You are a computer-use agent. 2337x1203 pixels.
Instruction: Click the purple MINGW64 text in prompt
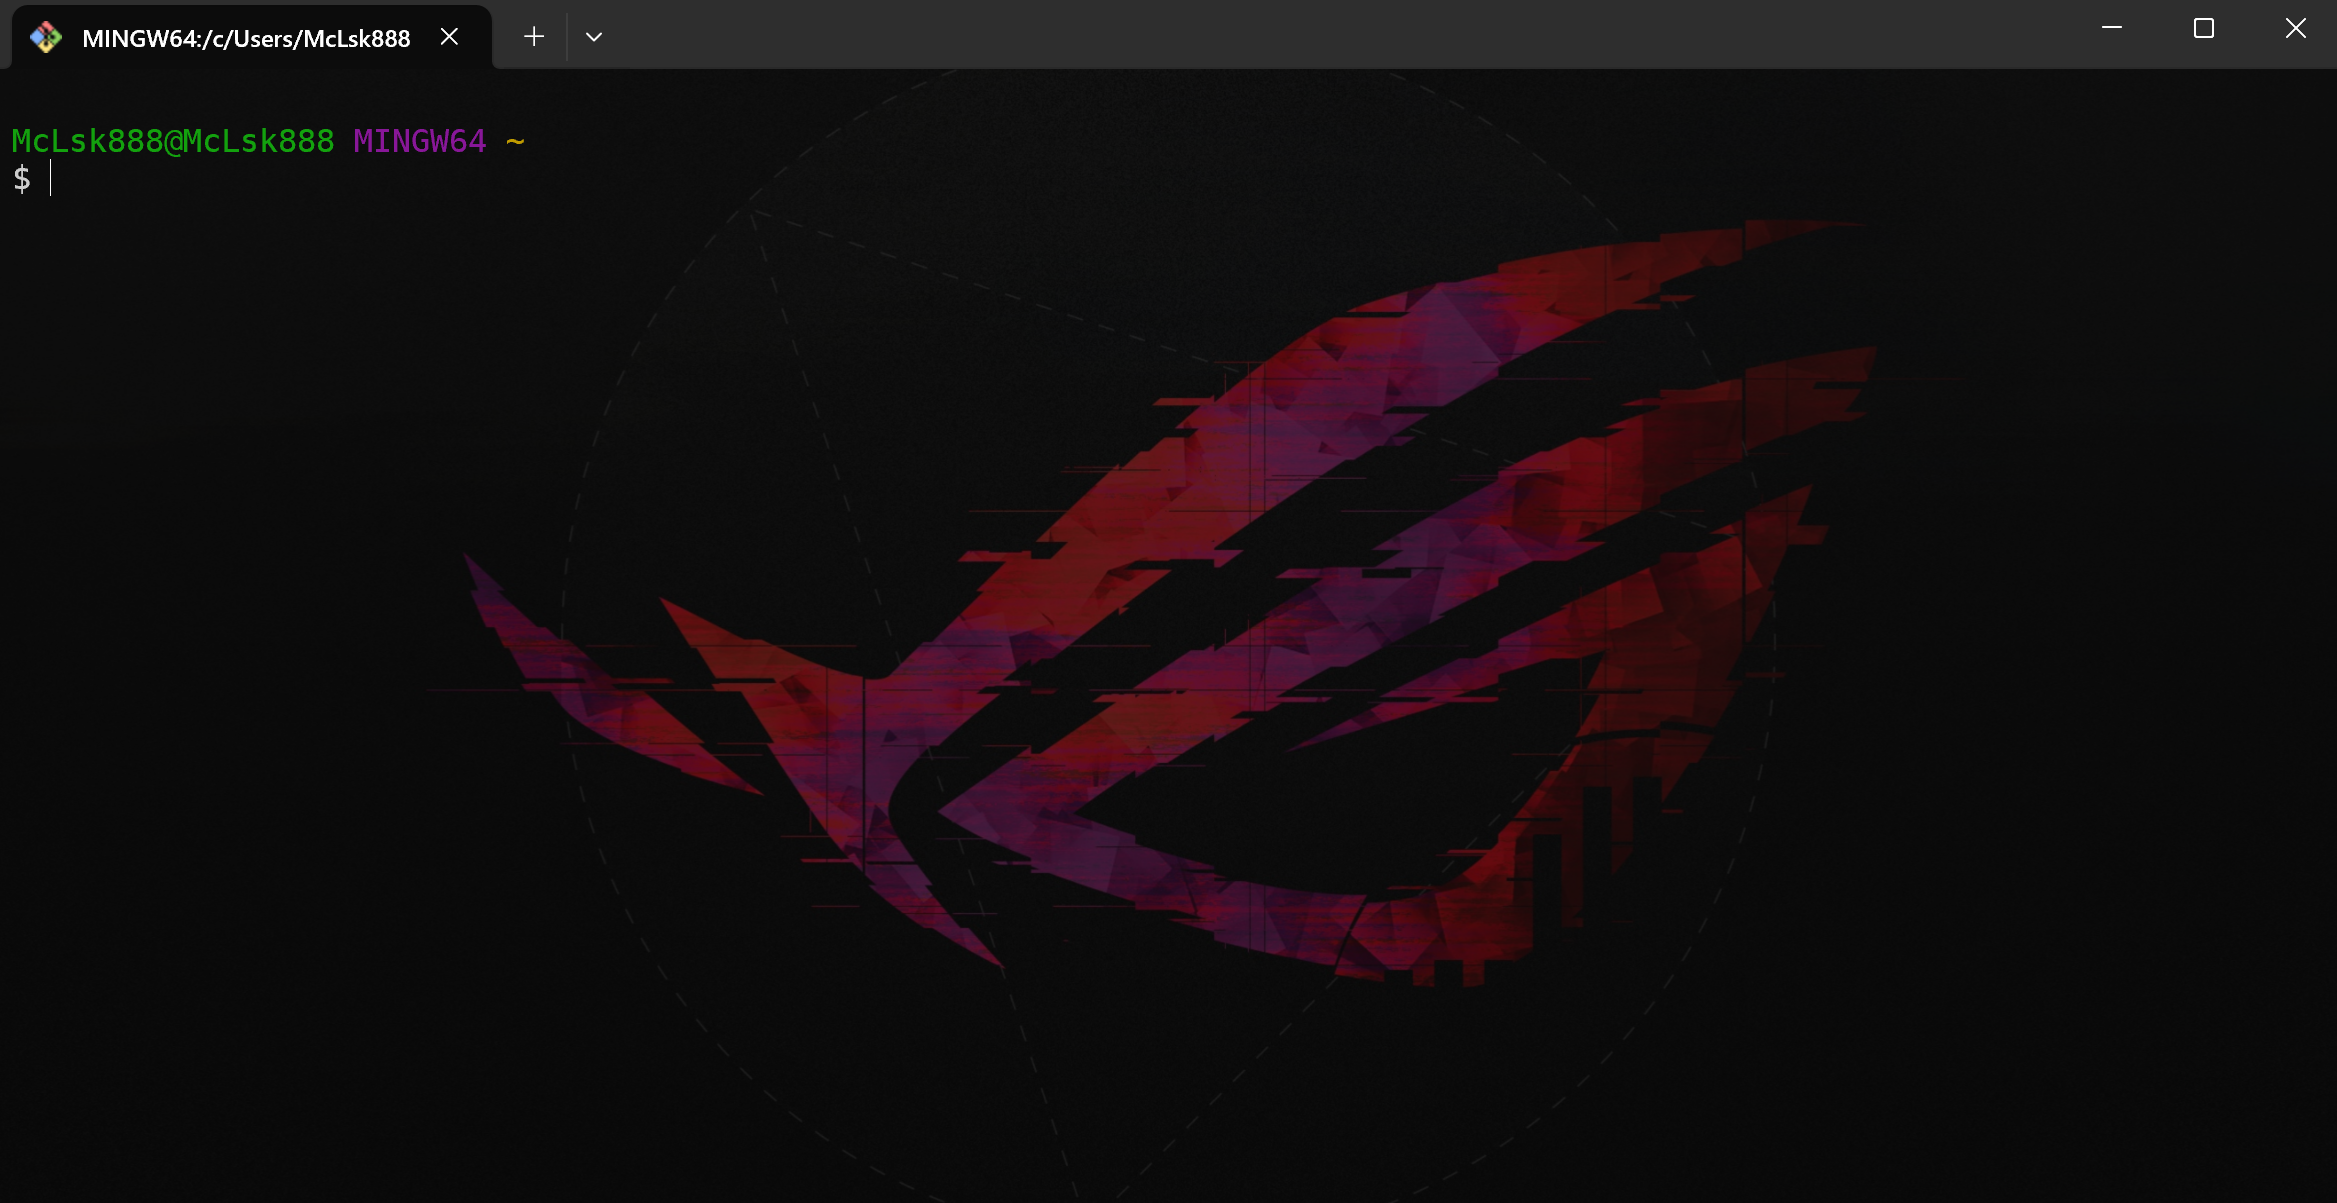pyautogui.click(x=419, y=141)
